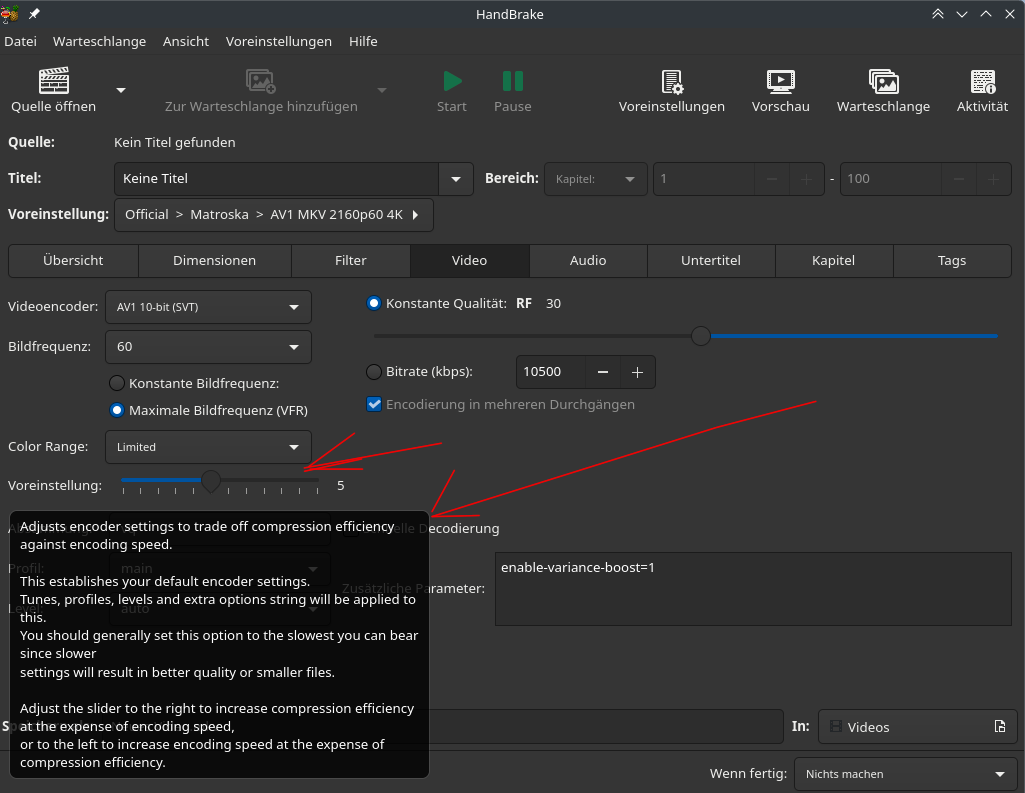The width and height of the screenshot is (1025, 793).
Task: Minimize the HandBrake window
Action: pyautogui.click(x=962, y=14)
